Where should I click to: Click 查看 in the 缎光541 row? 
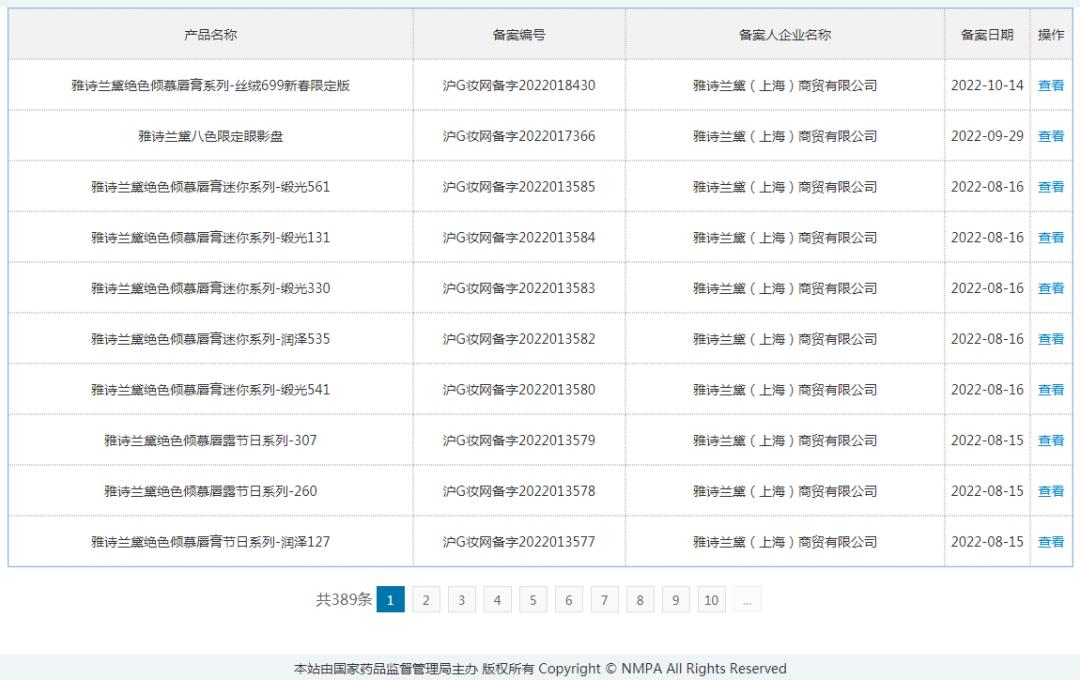click(x=1050, y=390)
